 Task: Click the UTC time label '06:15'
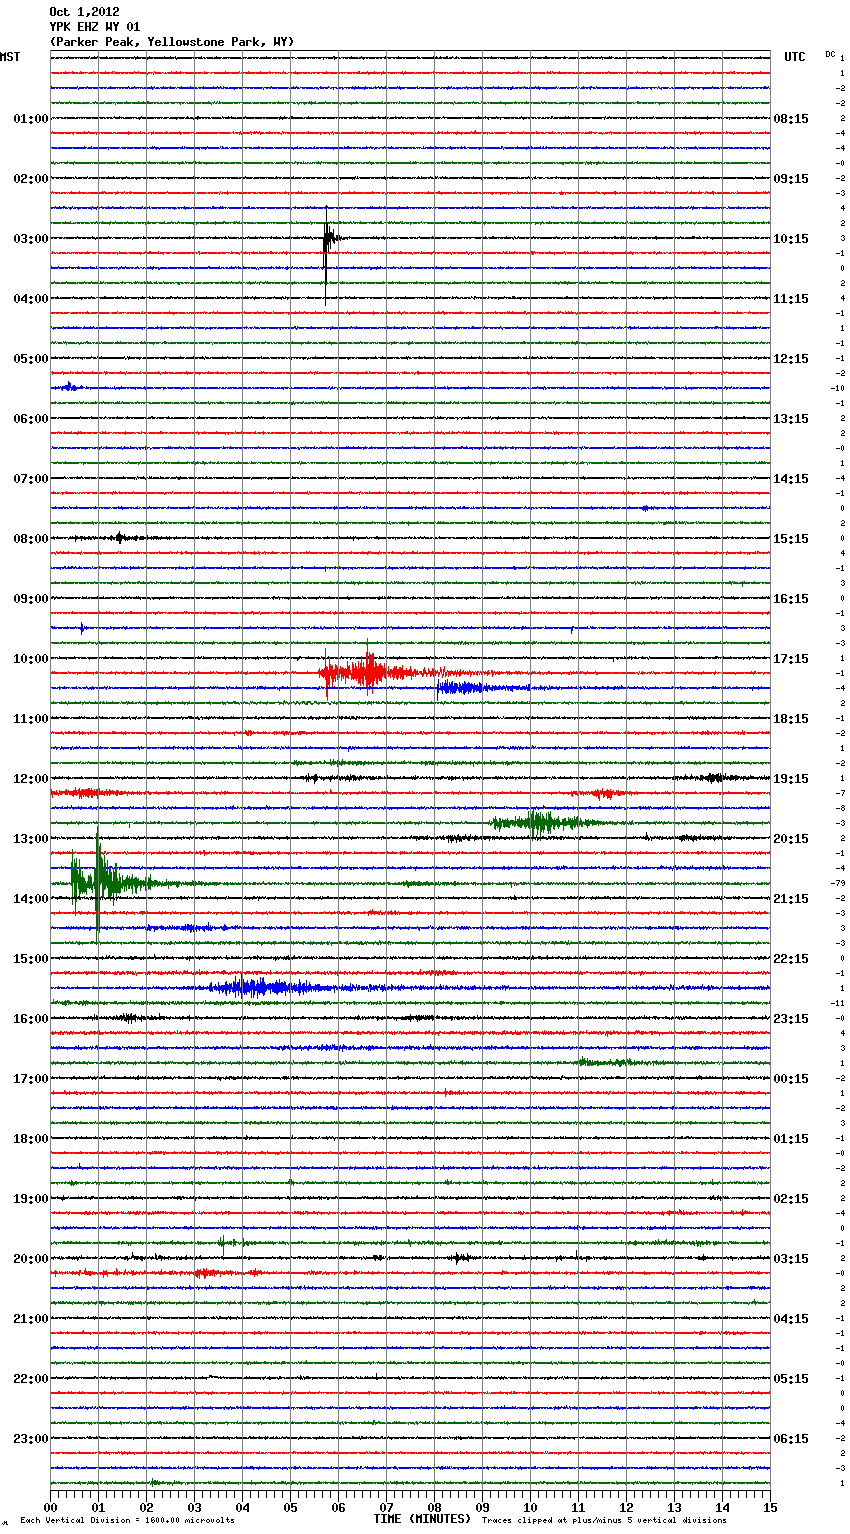(791, 1439)
